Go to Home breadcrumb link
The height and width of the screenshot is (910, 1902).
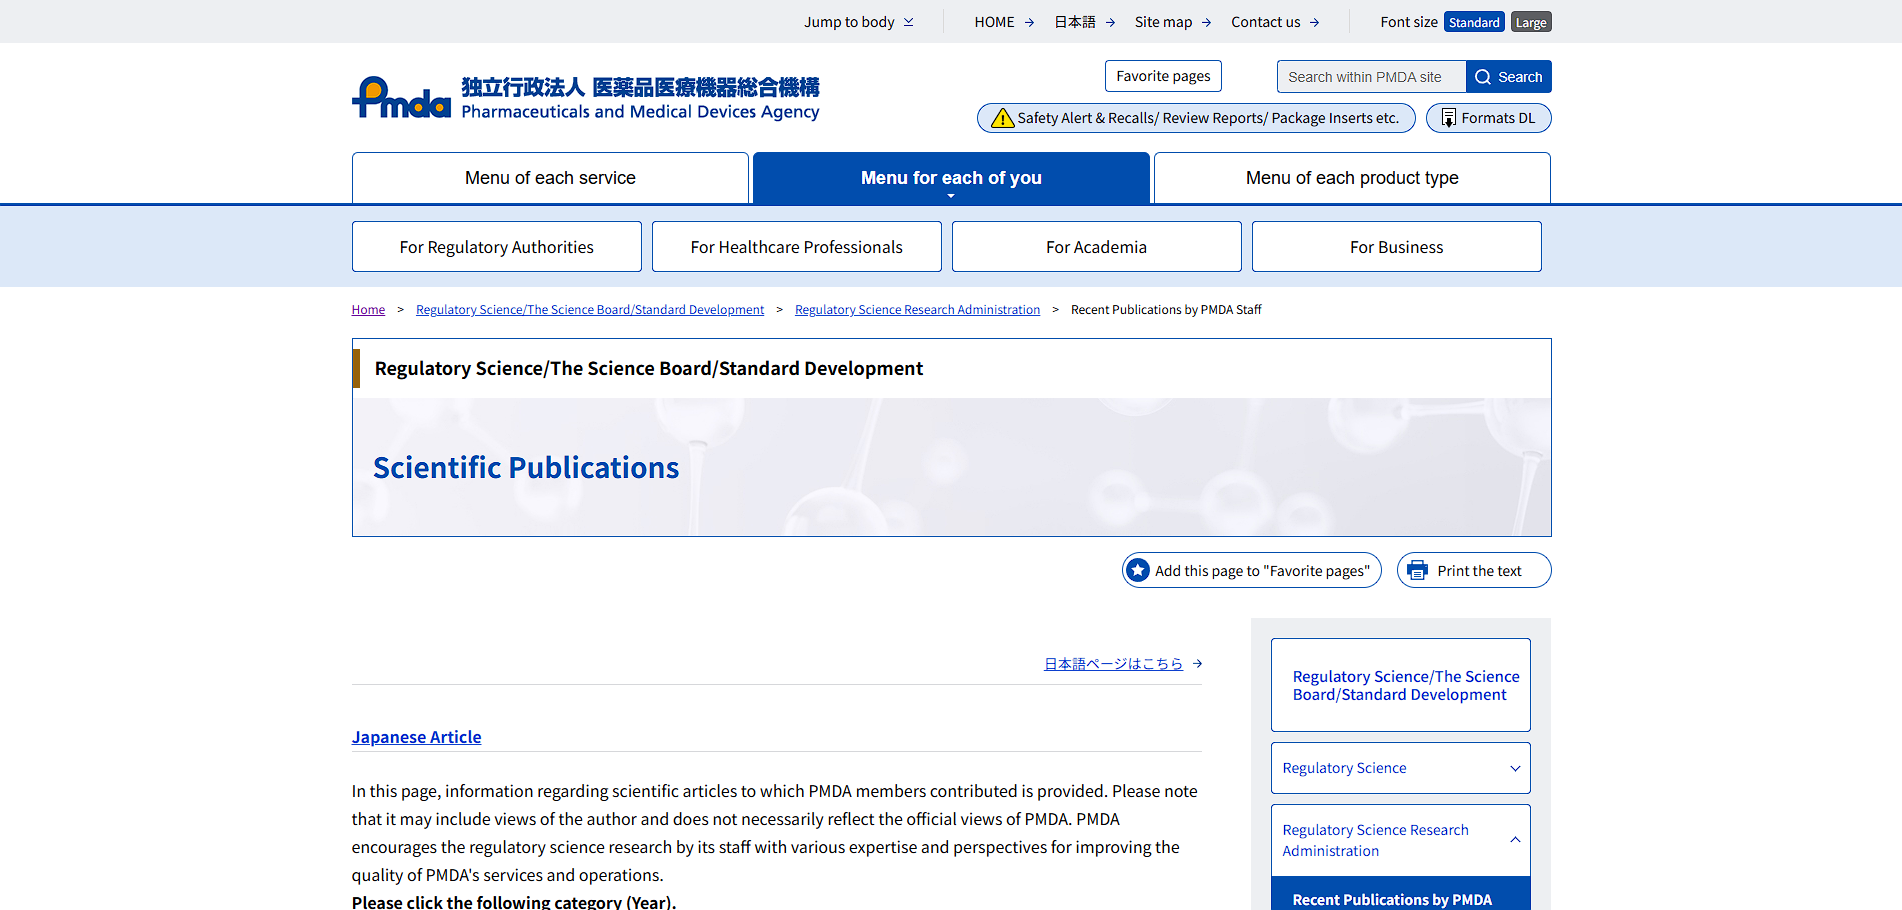pyautogui.click(x=368, y=310)
